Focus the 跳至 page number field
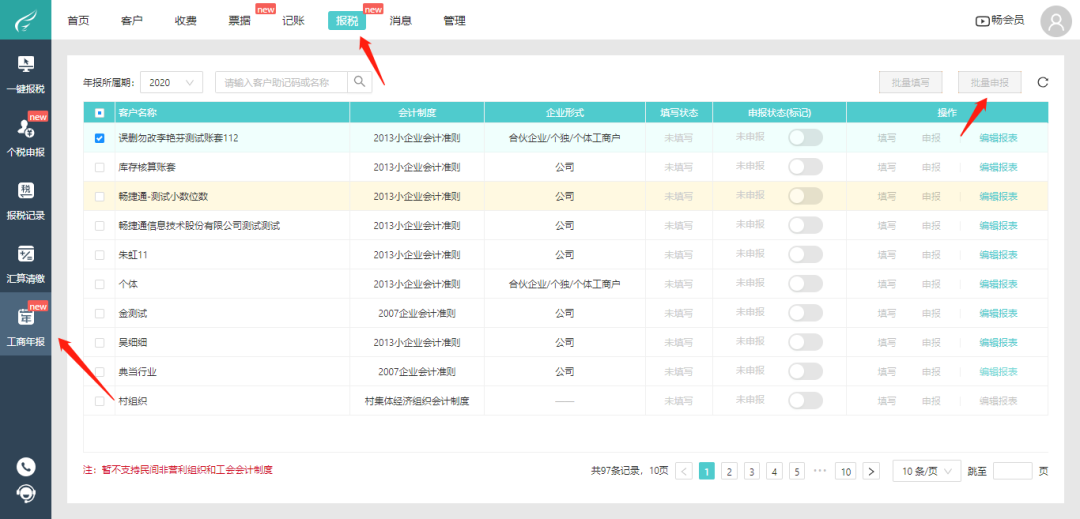Viewport: 1080px width, 519px height. coord(1012,472)
